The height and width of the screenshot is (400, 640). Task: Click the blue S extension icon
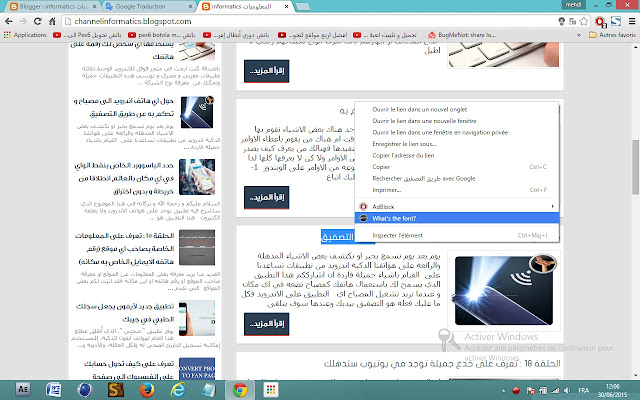pyautogui.click(x=616, y=21)
